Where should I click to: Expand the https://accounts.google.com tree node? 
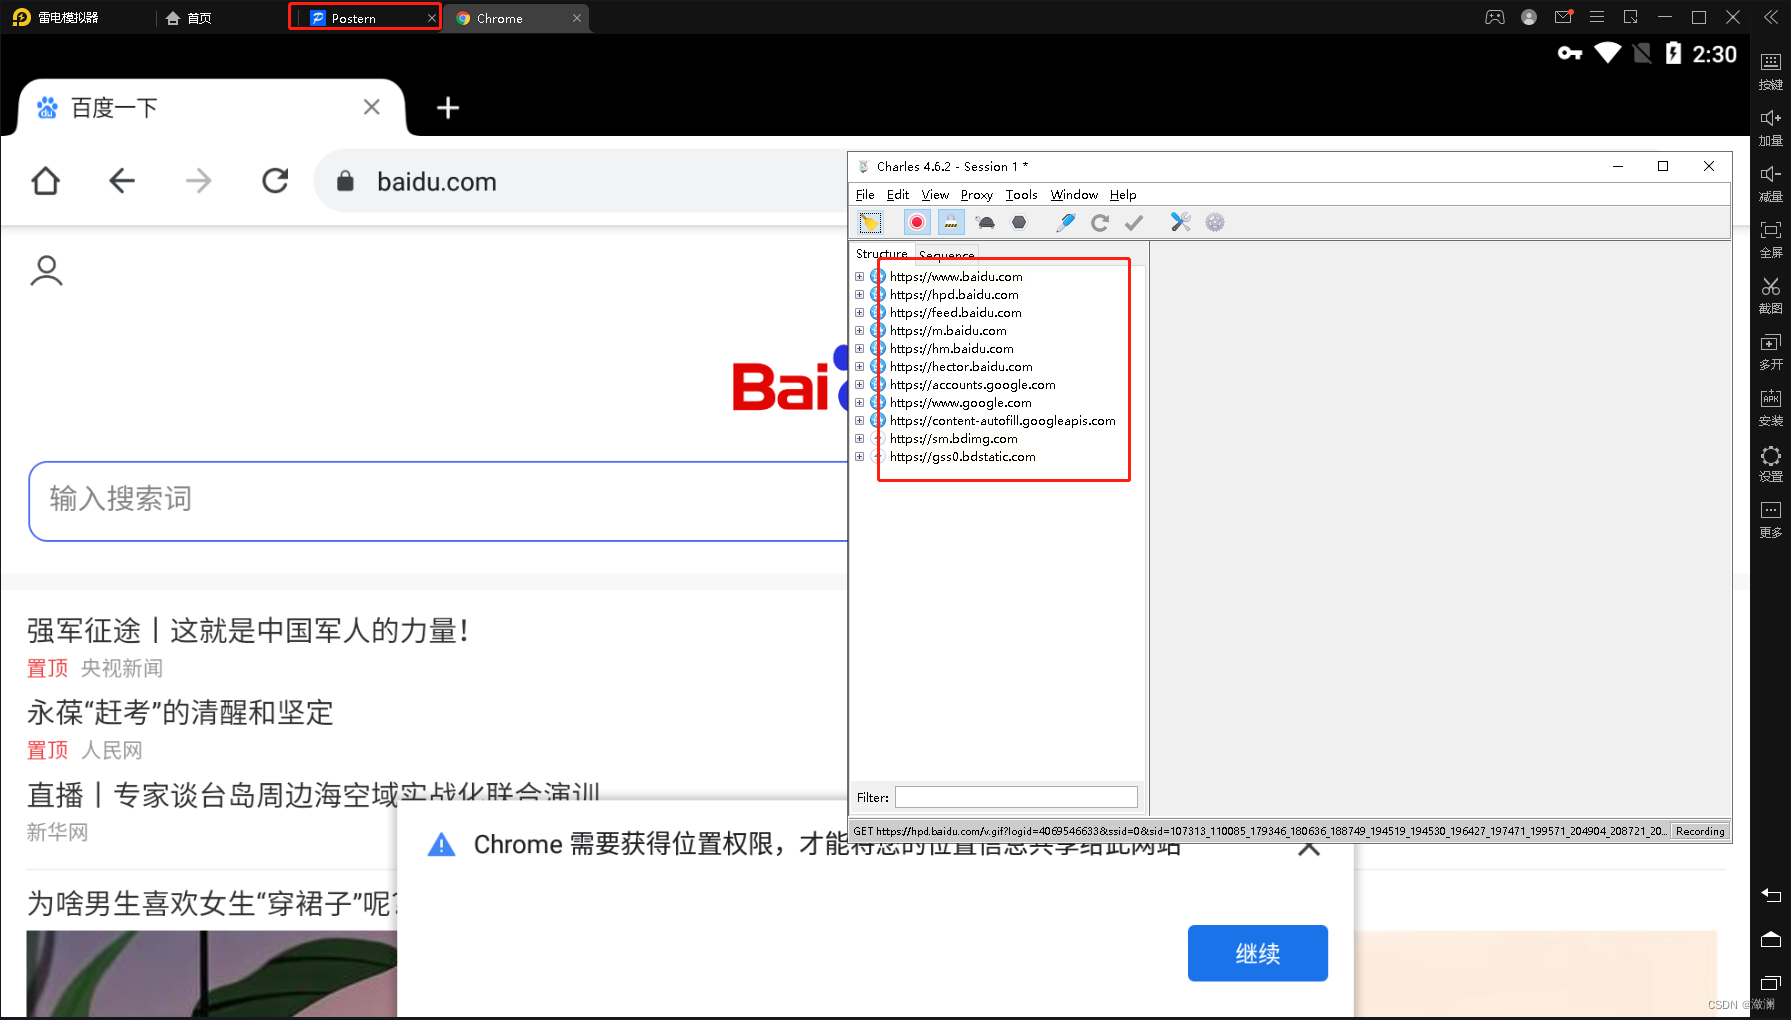(859, 385)
